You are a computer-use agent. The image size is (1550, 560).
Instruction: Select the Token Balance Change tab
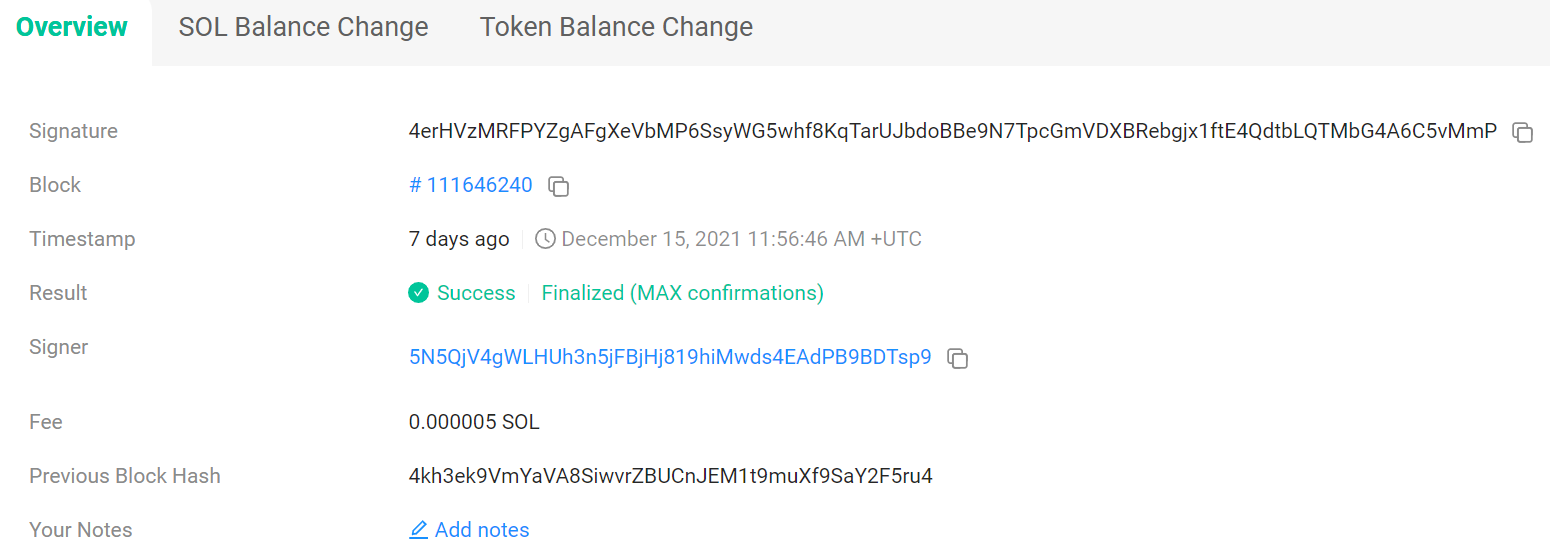[616, 27]
